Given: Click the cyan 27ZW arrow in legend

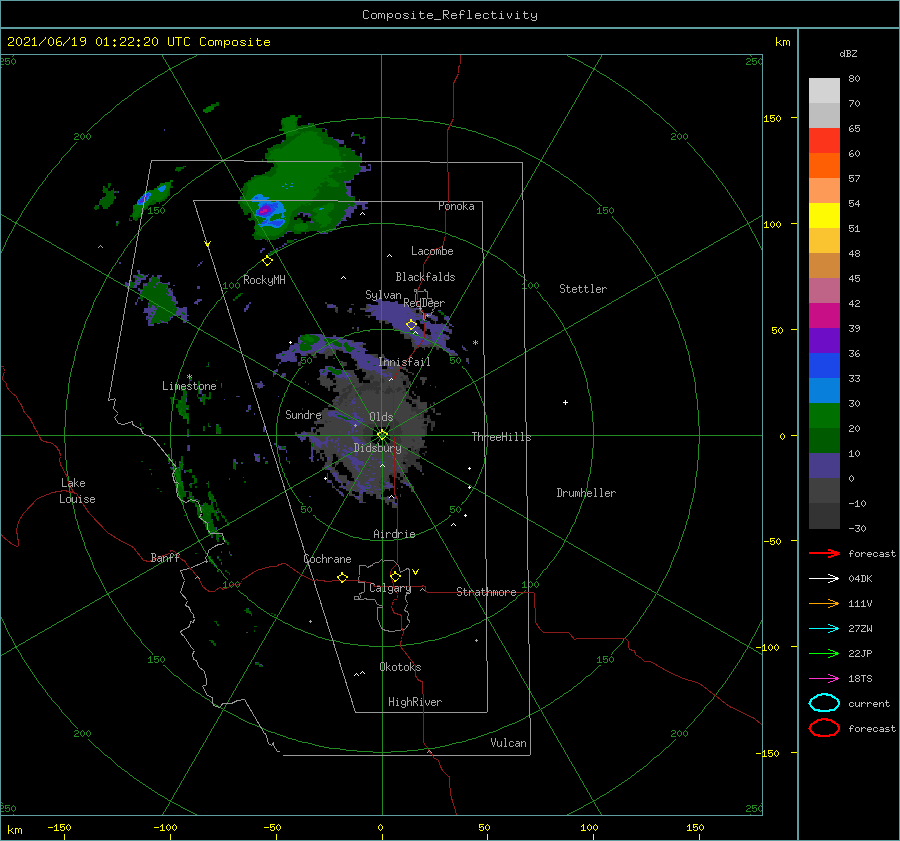Looking at the screenshot, I should coord(824,629).
